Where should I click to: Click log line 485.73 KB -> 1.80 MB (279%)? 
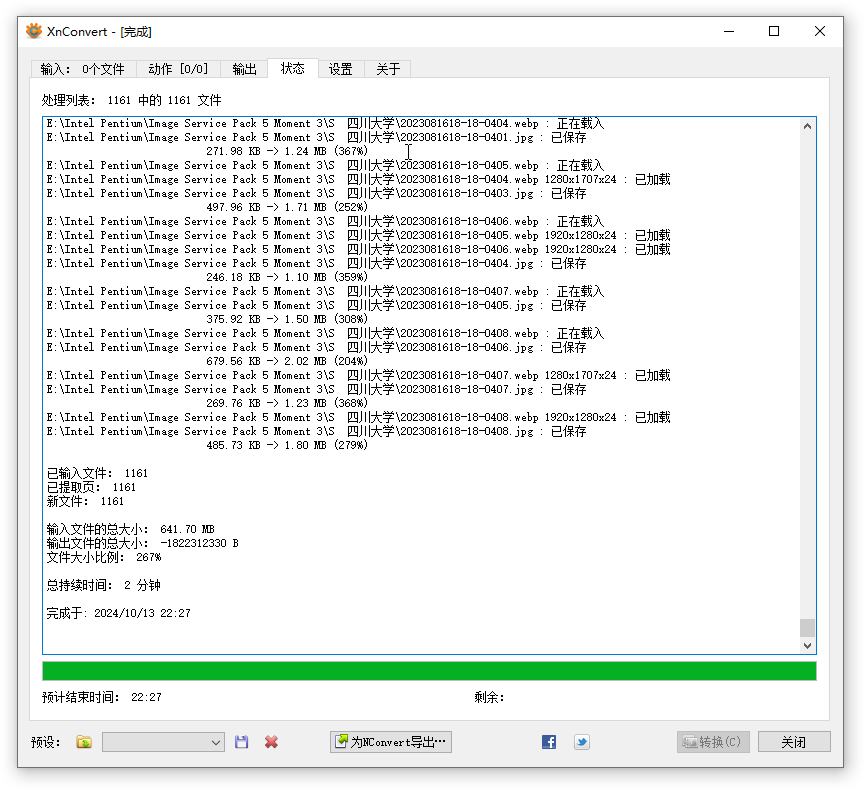[287, 445]
